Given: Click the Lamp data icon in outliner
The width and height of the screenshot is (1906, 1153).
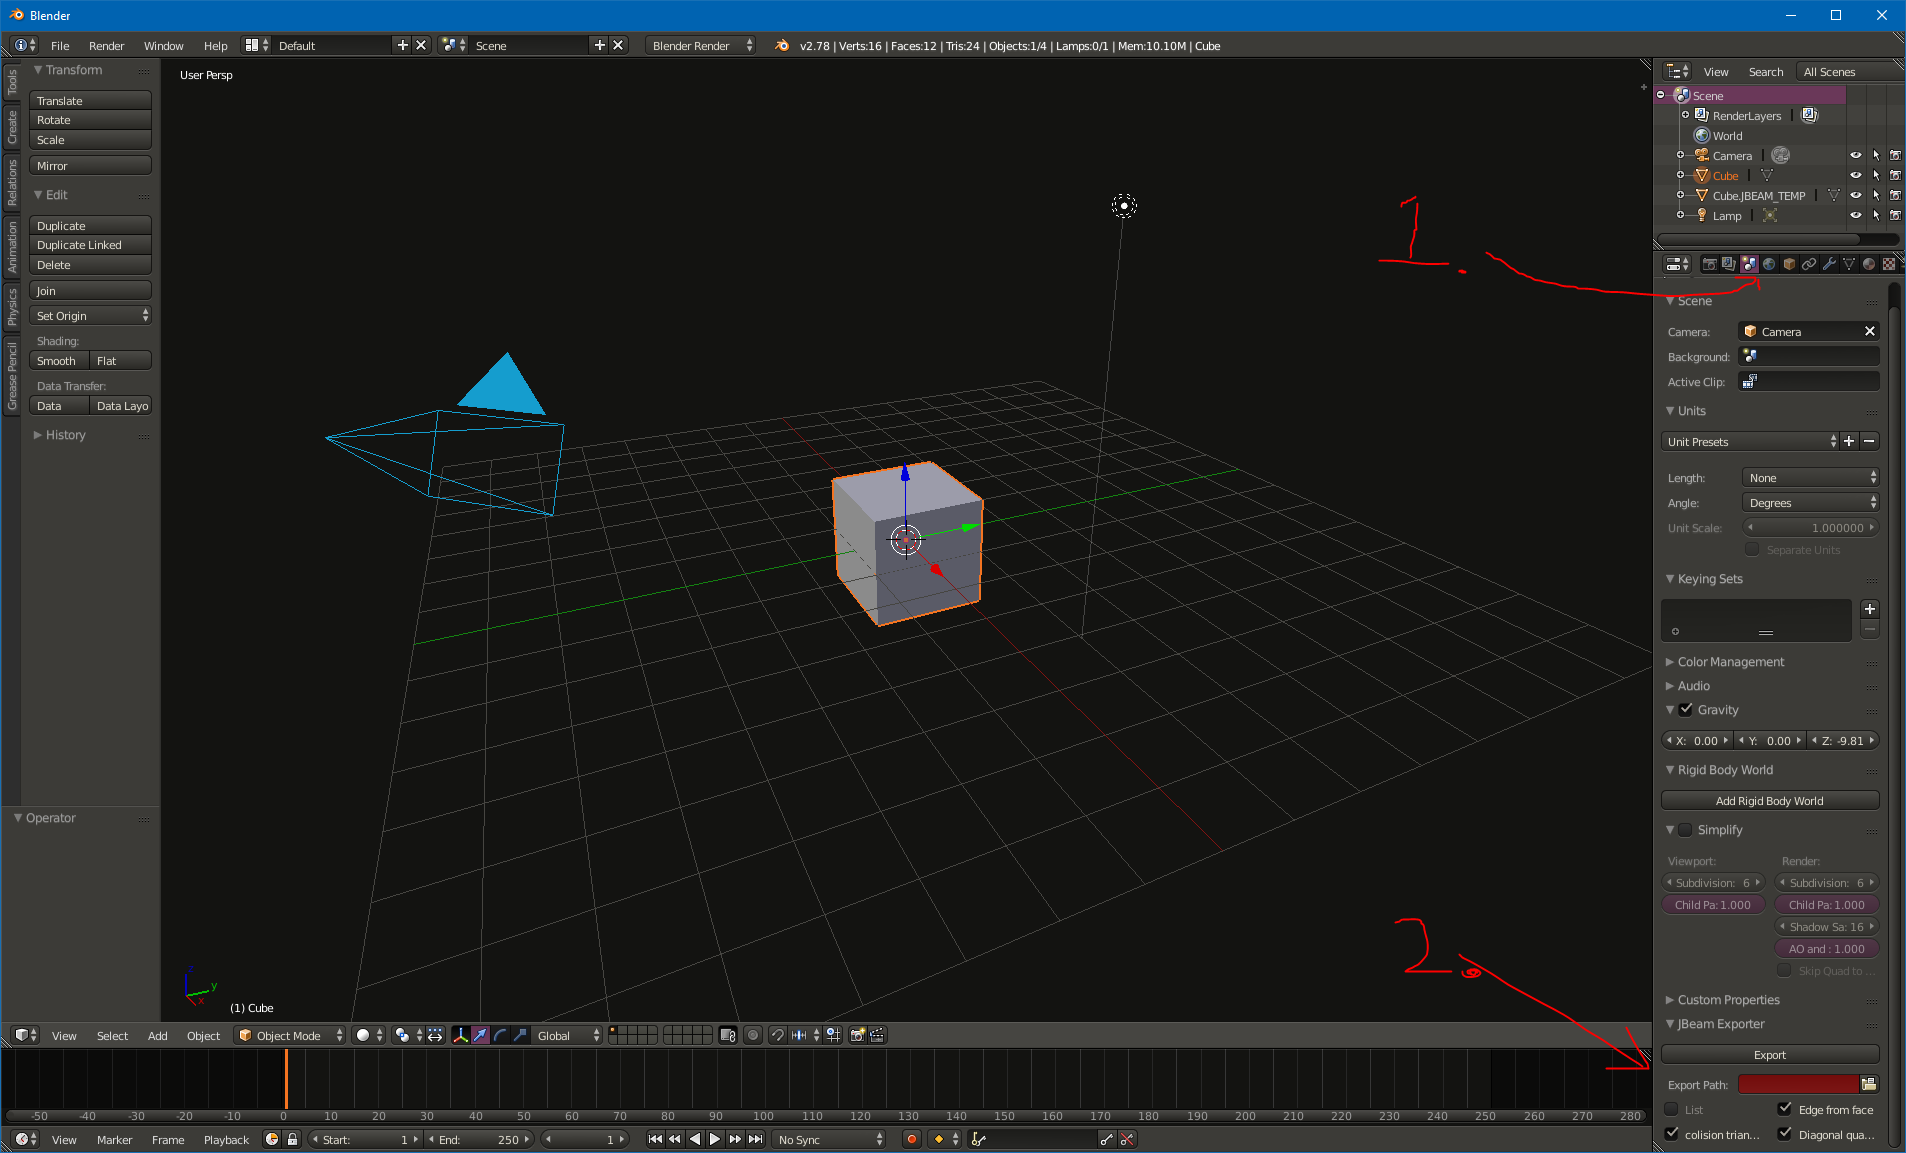Looking at the screenshot, I should (1769, 215).
